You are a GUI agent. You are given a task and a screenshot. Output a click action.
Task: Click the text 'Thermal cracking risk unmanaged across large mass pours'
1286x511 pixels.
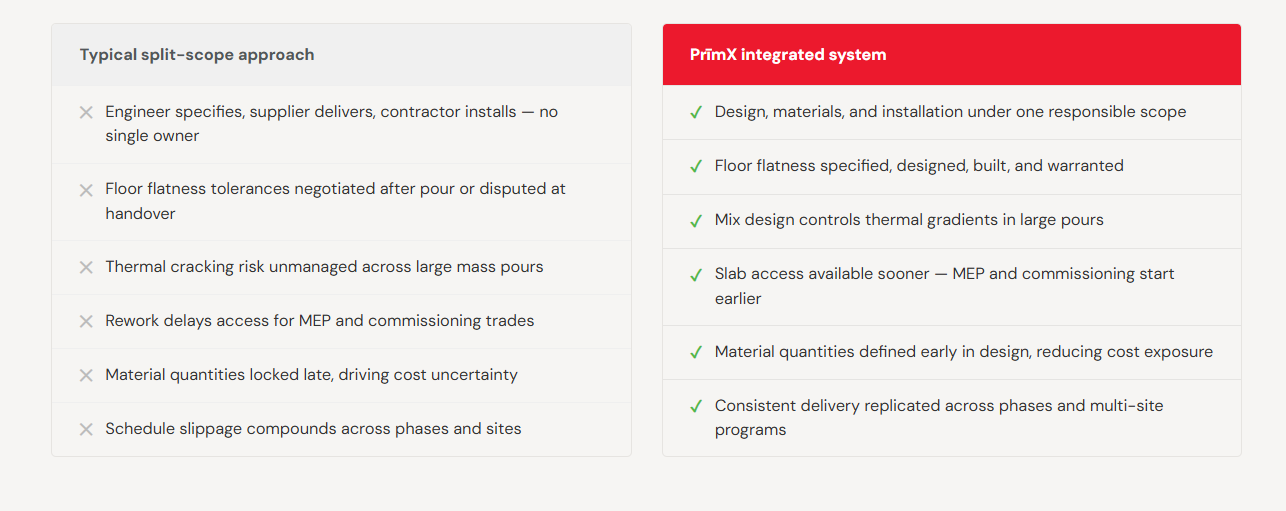click(x=324, y=267)
